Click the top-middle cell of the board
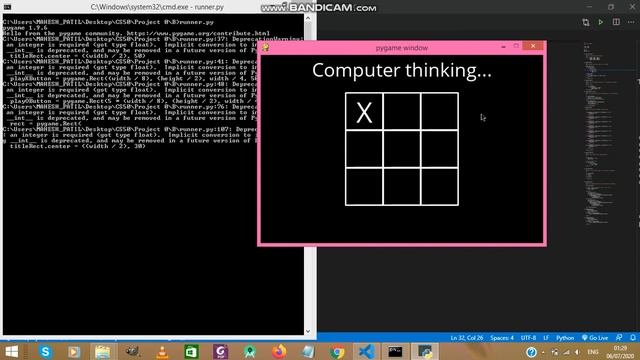Viewport: 640px width, 360px height. [402, 111]
